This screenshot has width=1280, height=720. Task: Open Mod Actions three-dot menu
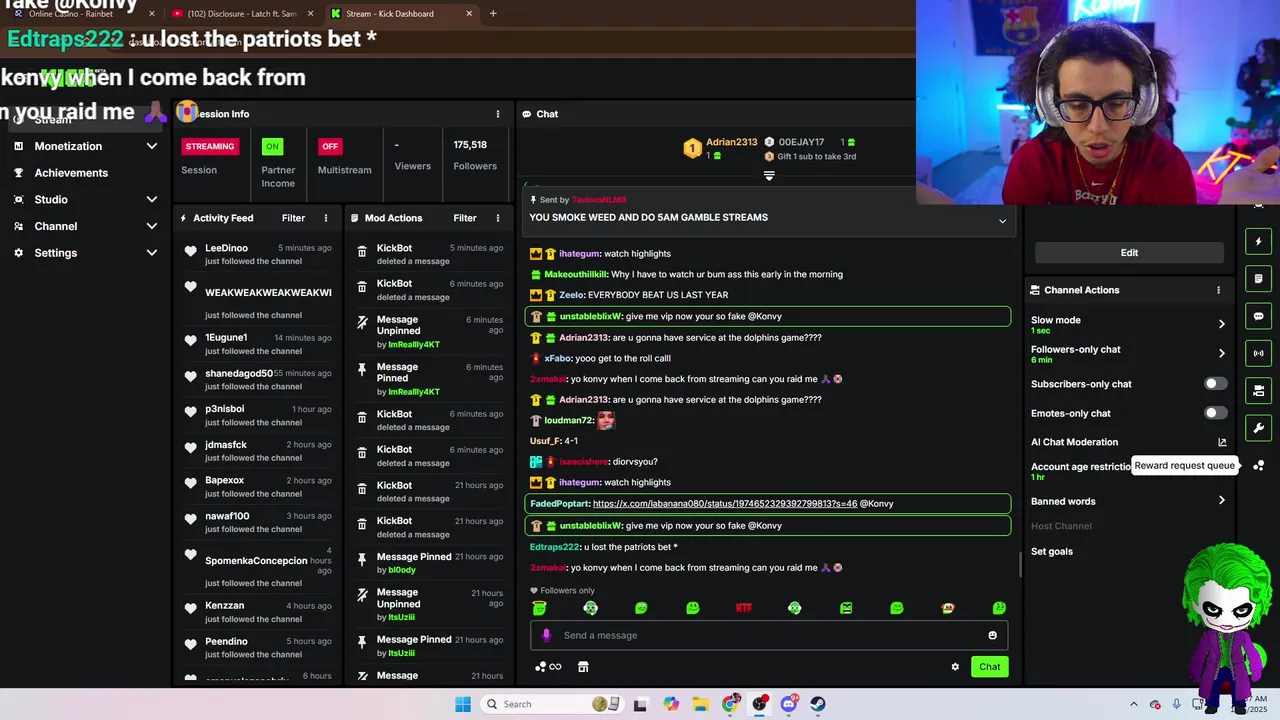(498, 218)
